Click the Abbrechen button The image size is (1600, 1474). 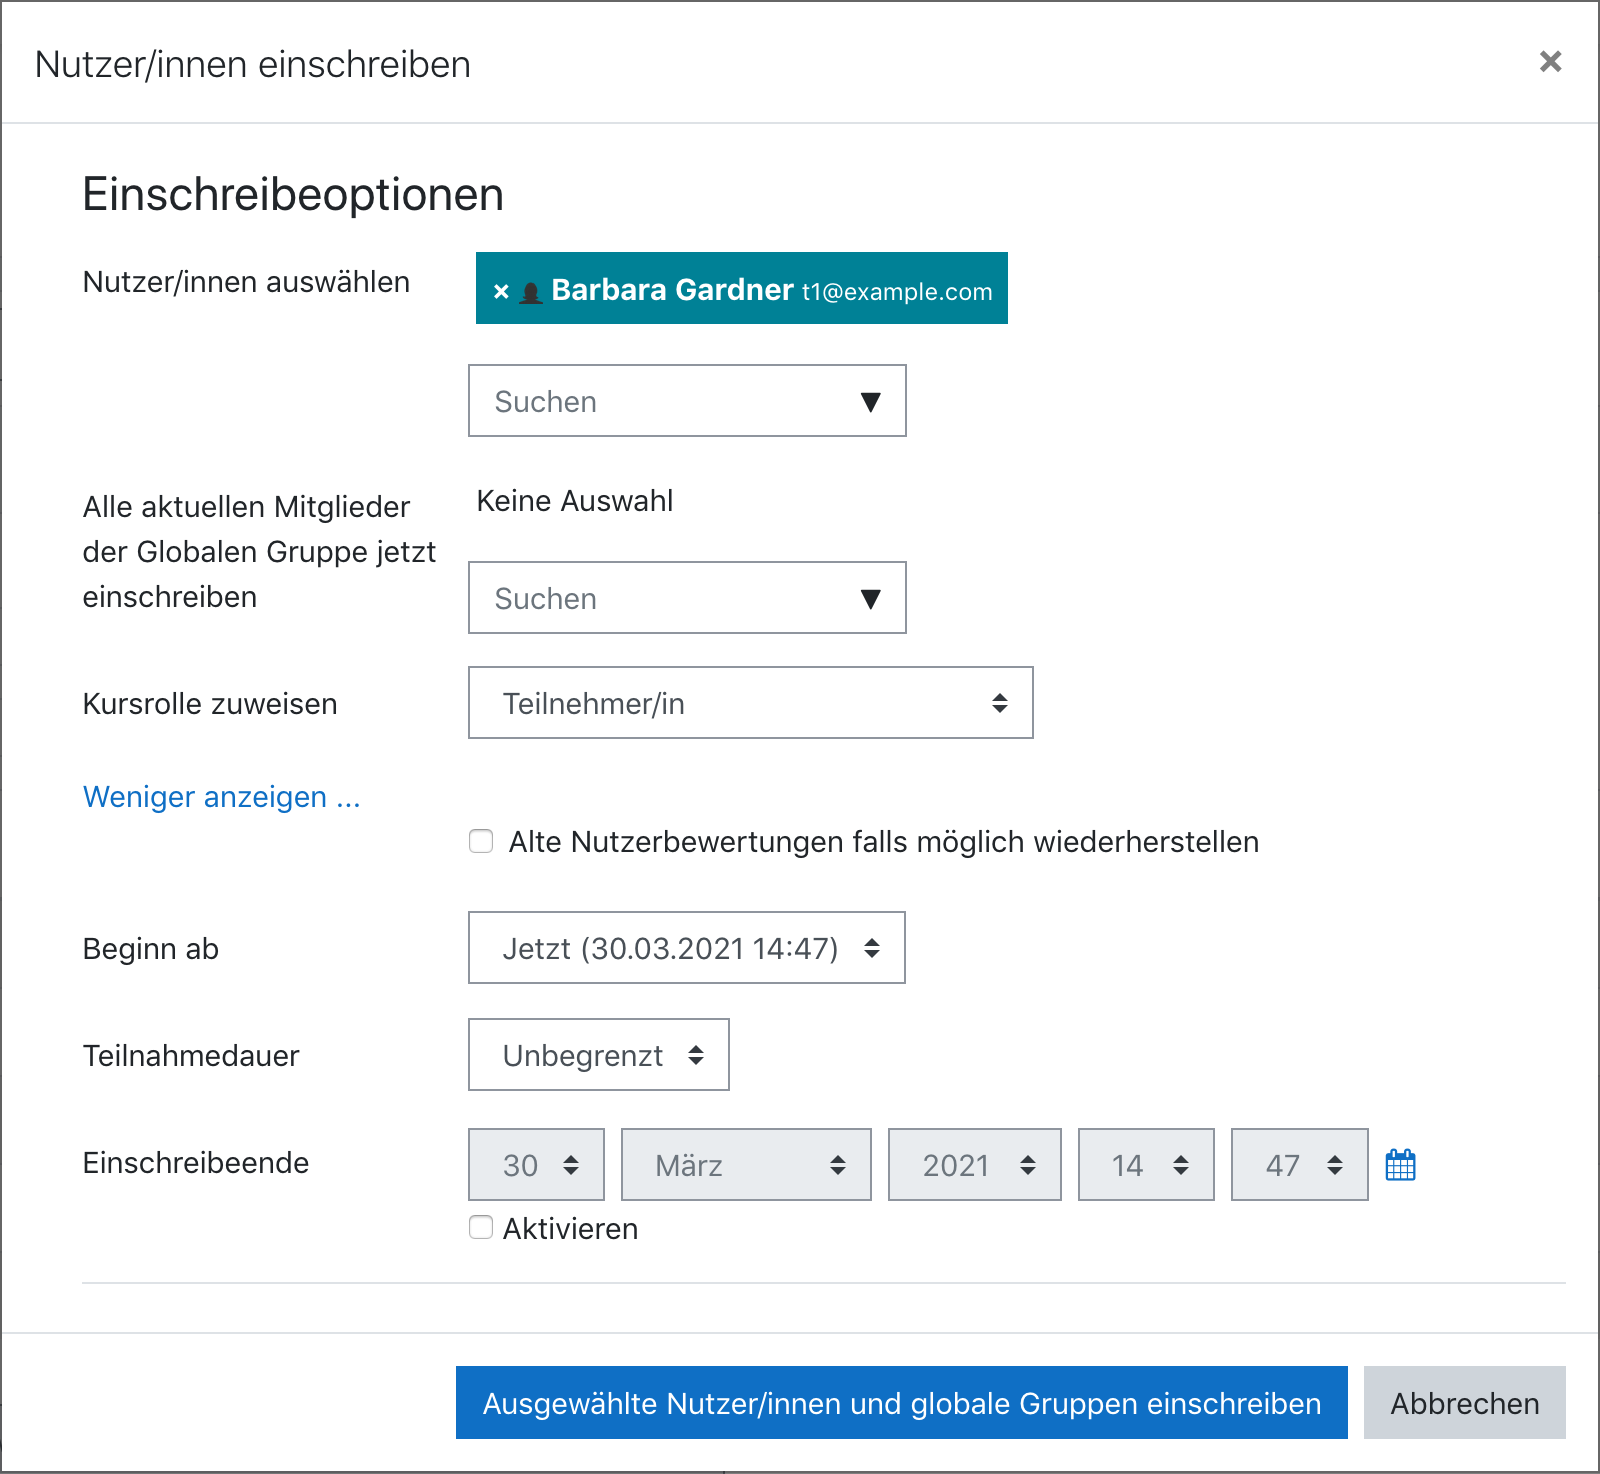(1464, 1403)
